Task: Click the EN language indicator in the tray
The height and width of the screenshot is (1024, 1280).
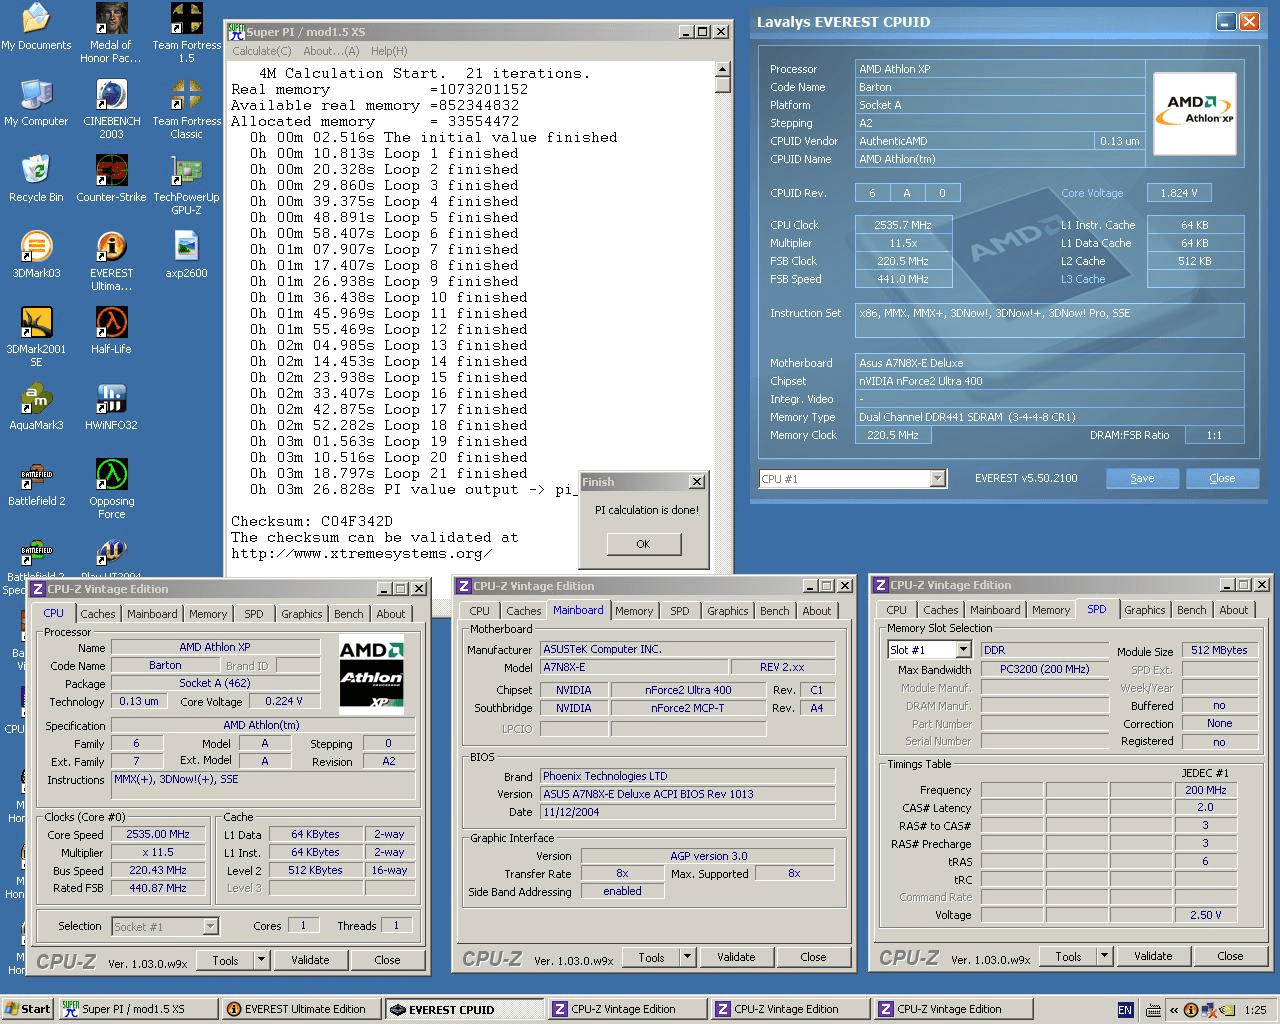Action: pyautogui.click(x=1125, y=1010)
